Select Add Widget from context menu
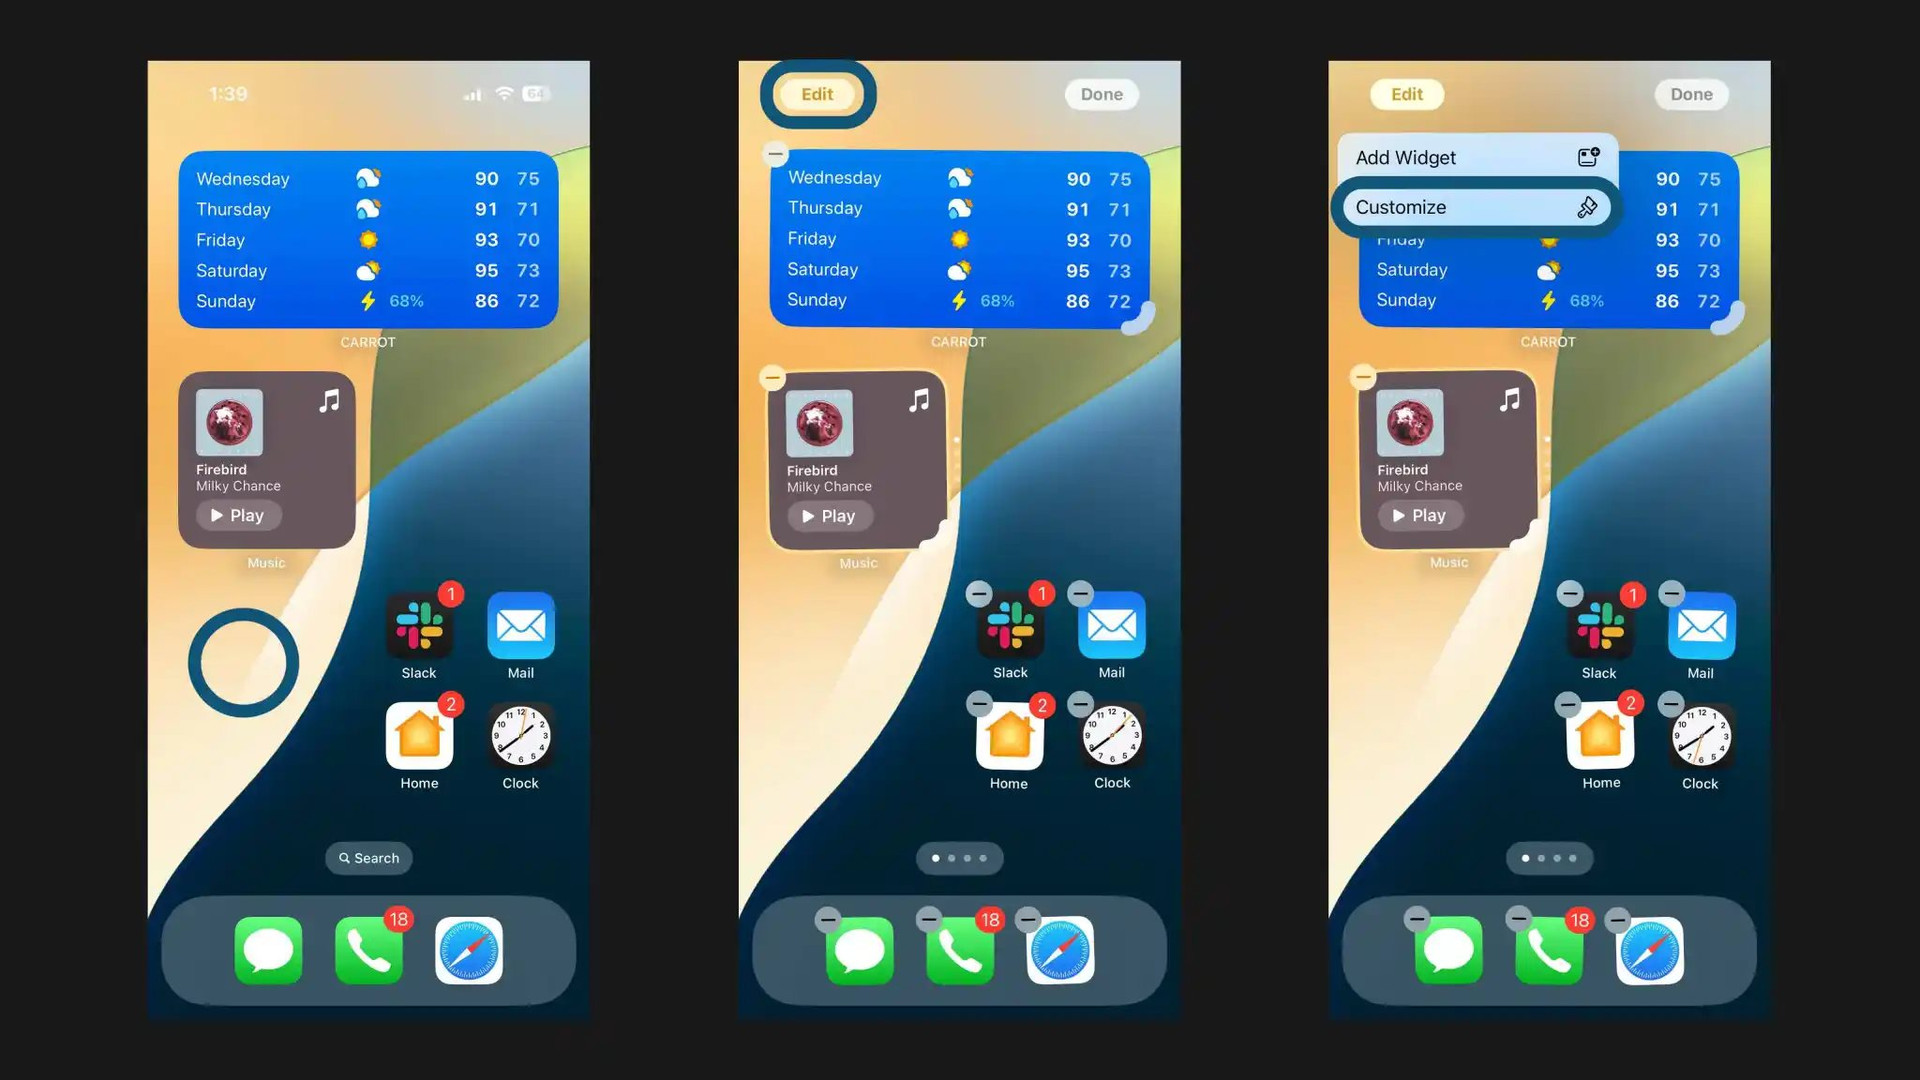The width and height of the screenshot is (1920, 1080). point(1476,156)
